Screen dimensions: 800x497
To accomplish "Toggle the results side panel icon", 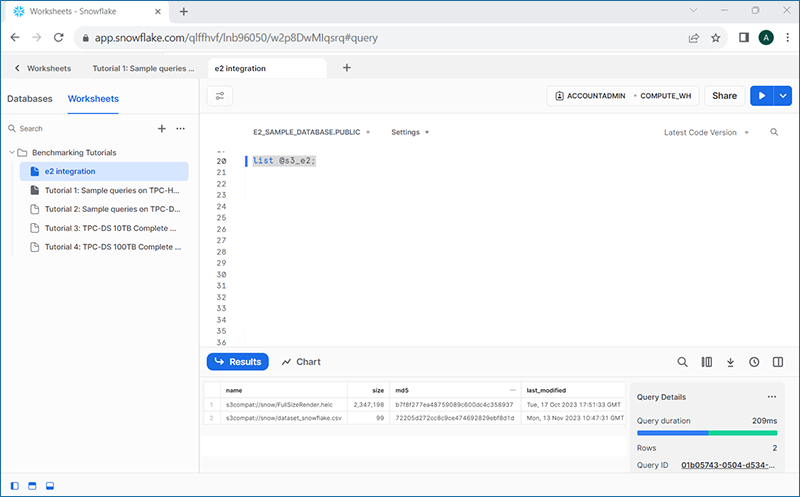I will [778, 362].
